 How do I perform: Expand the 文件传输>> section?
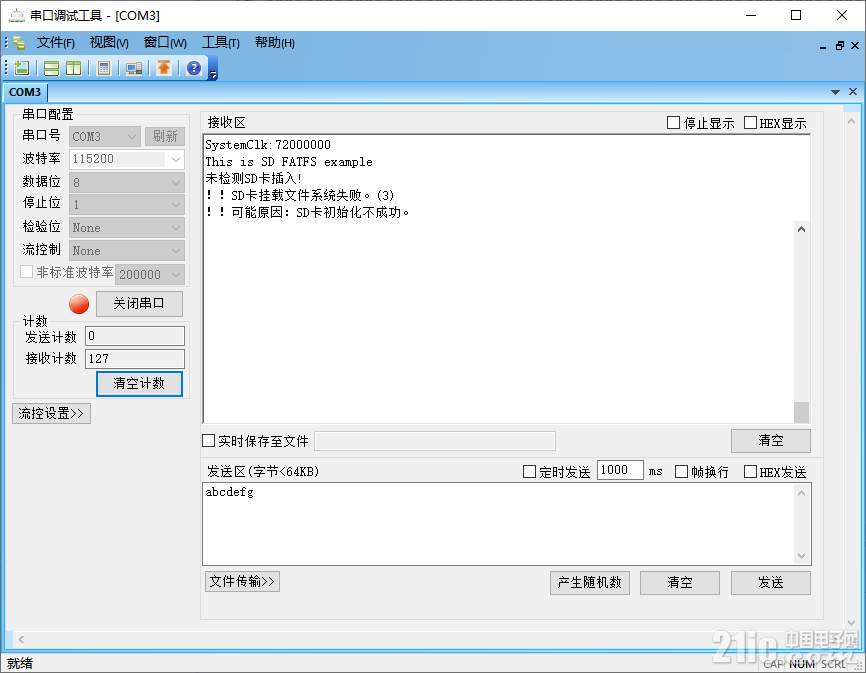[x=242, y=581]
